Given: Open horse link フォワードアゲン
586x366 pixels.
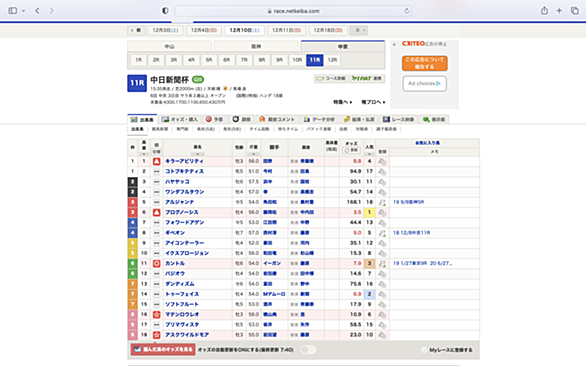Looking at the screenshot, I should pos(185,222).
